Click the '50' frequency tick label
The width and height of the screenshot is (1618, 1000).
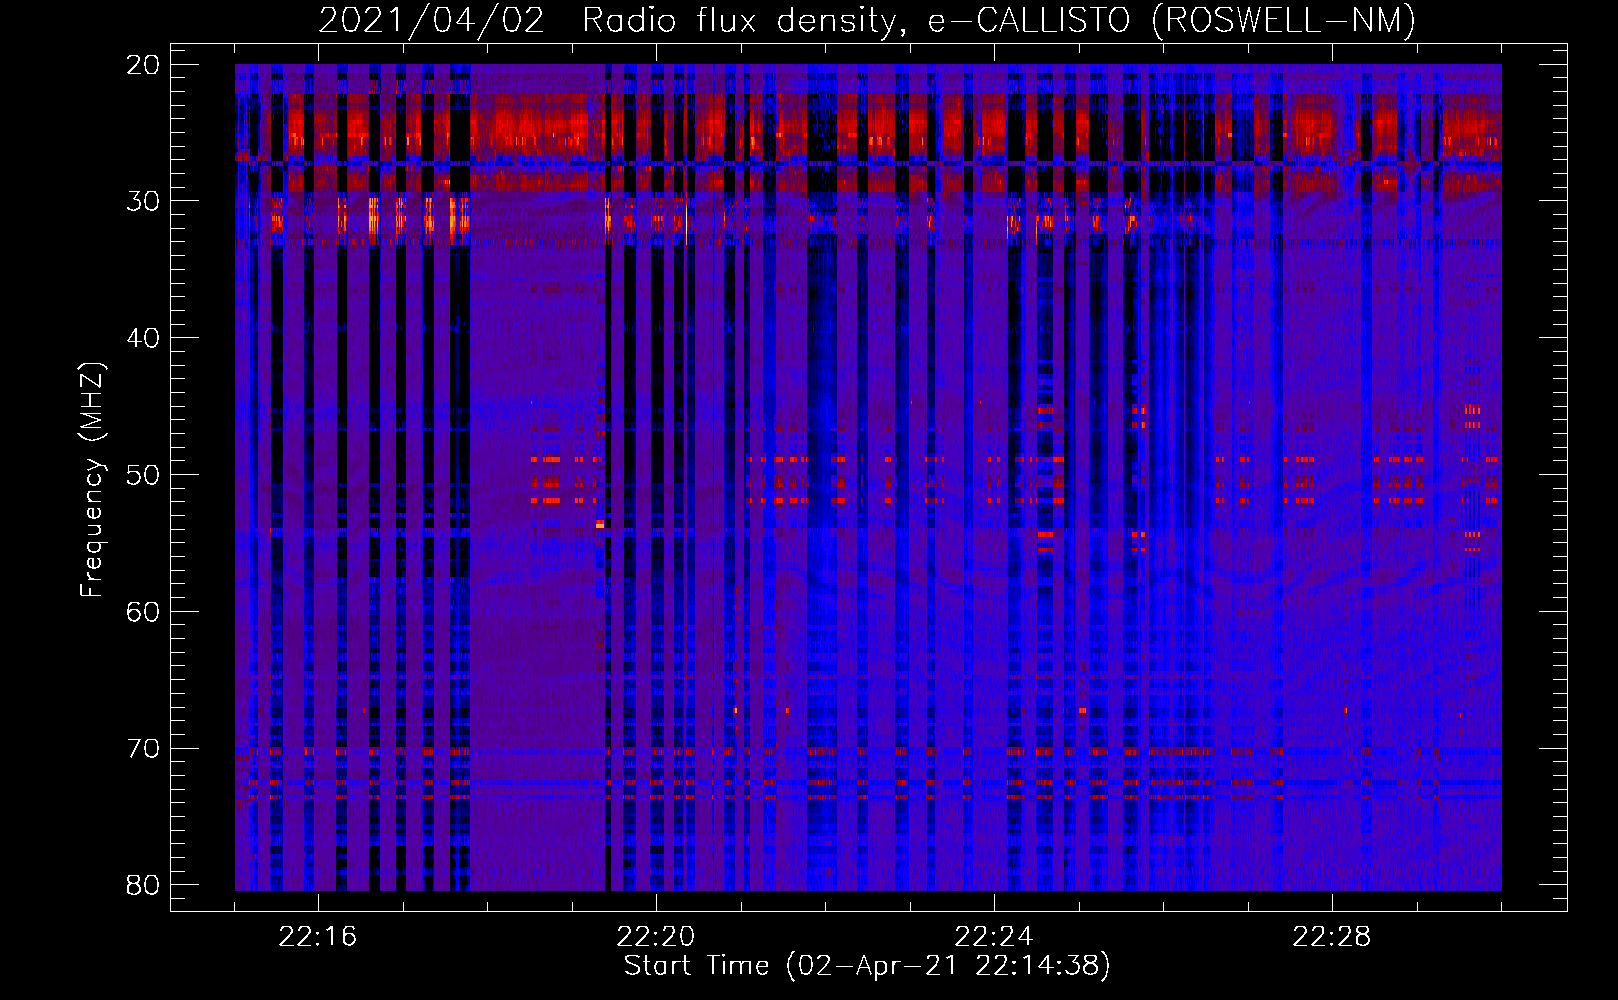pyautogui.click(x=144, y=475)
